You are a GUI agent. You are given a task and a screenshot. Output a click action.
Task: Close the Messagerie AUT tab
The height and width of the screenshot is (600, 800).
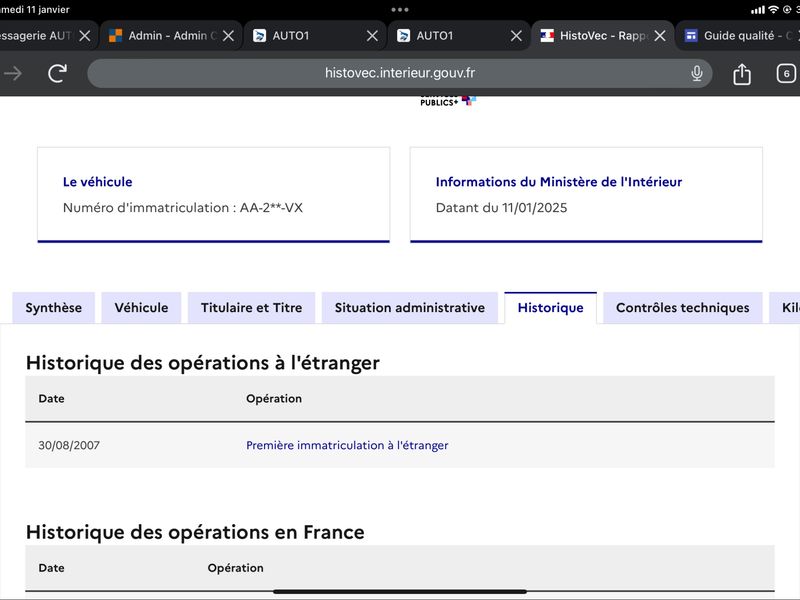click(x=85, y=36)
